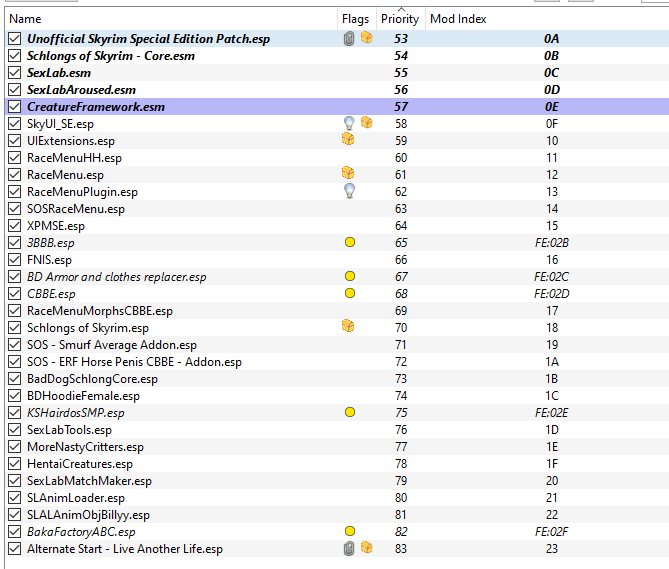Sort plugins by the Priority column header
The image size is (669, 569).
click(401, 19)
